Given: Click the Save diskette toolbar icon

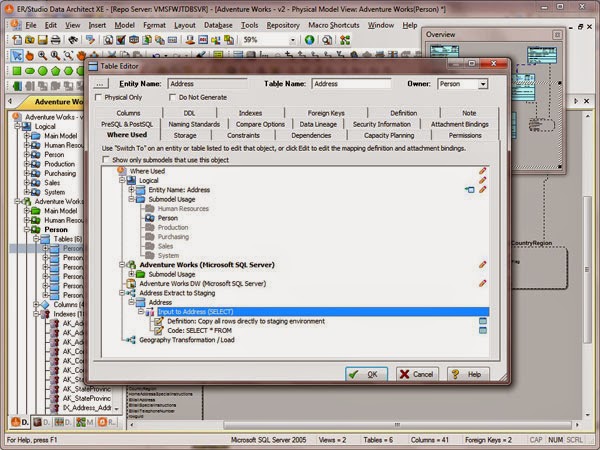Looking at the screenshot, I should click(42, 39).
